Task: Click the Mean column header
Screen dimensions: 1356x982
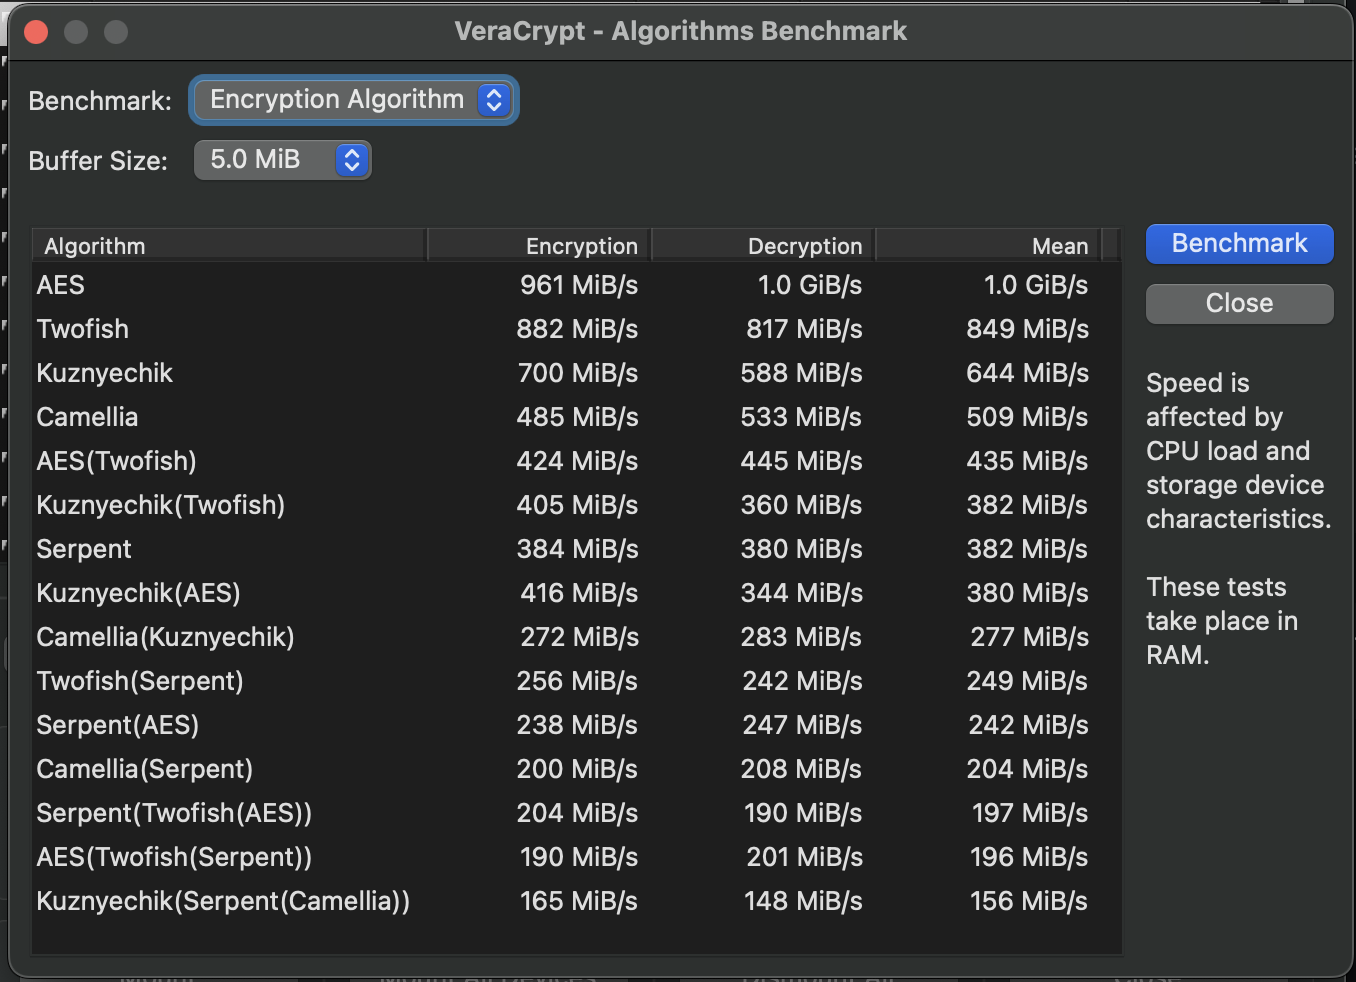Action: pos(988,246)
